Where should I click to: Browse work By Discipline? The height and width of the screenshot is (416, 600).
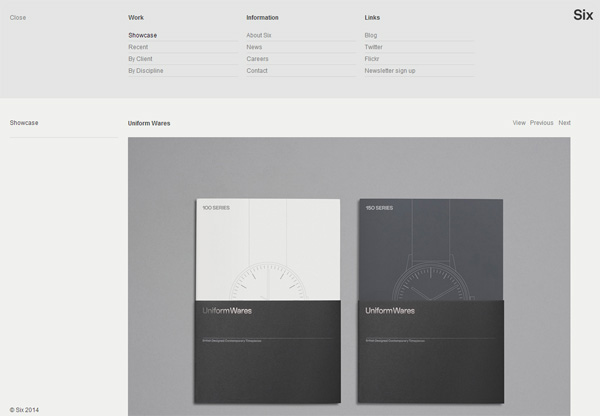(x=146, y=71)
